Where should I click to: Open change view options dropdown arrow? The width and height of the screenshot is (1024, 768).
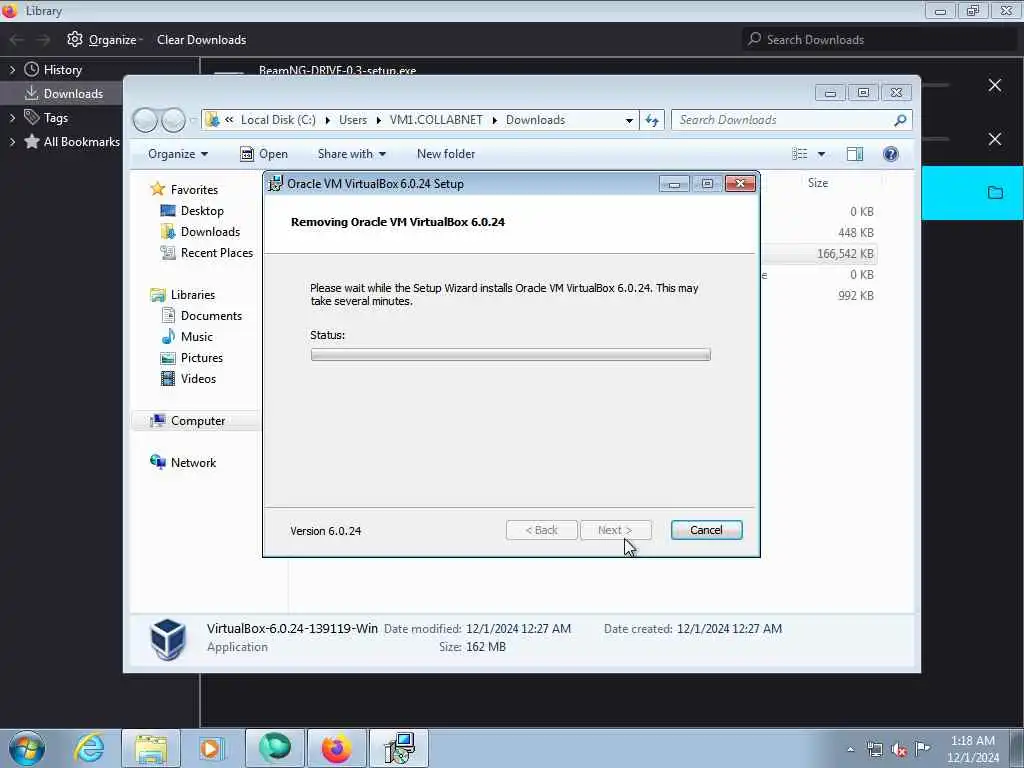[822, 154]
